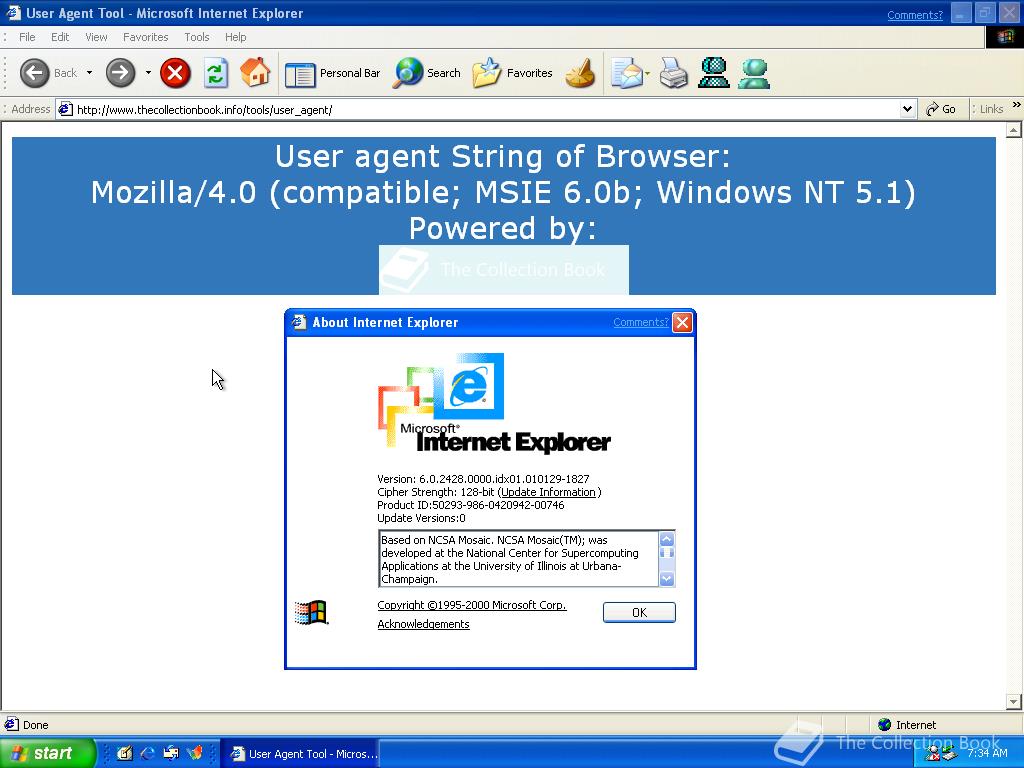
Task: Open the Help menu
Action: coord(235,37)
